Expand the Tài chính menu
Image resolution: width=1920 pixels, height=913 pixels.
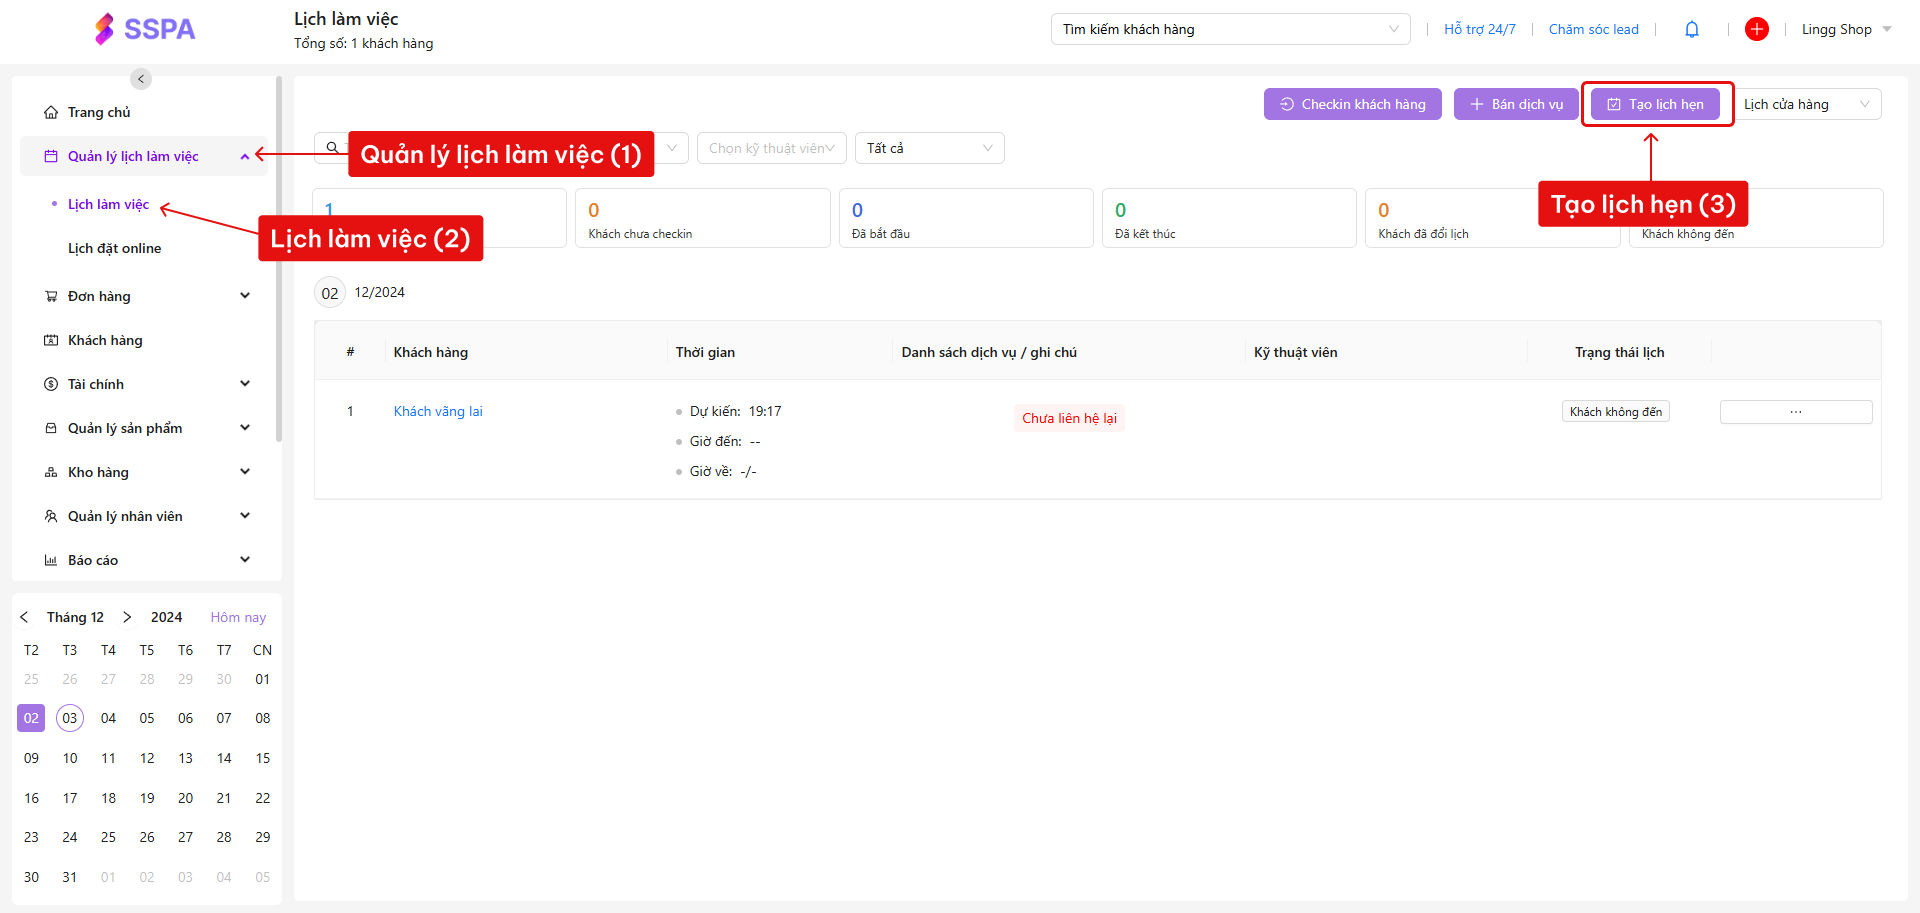pos(245,384)
